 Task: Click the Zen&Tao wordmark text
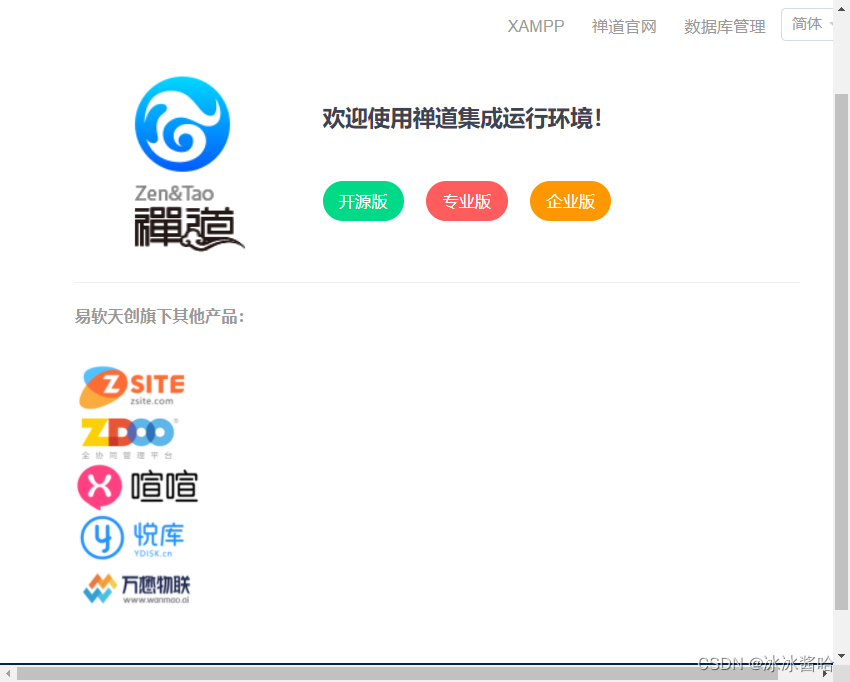point(174,193)
